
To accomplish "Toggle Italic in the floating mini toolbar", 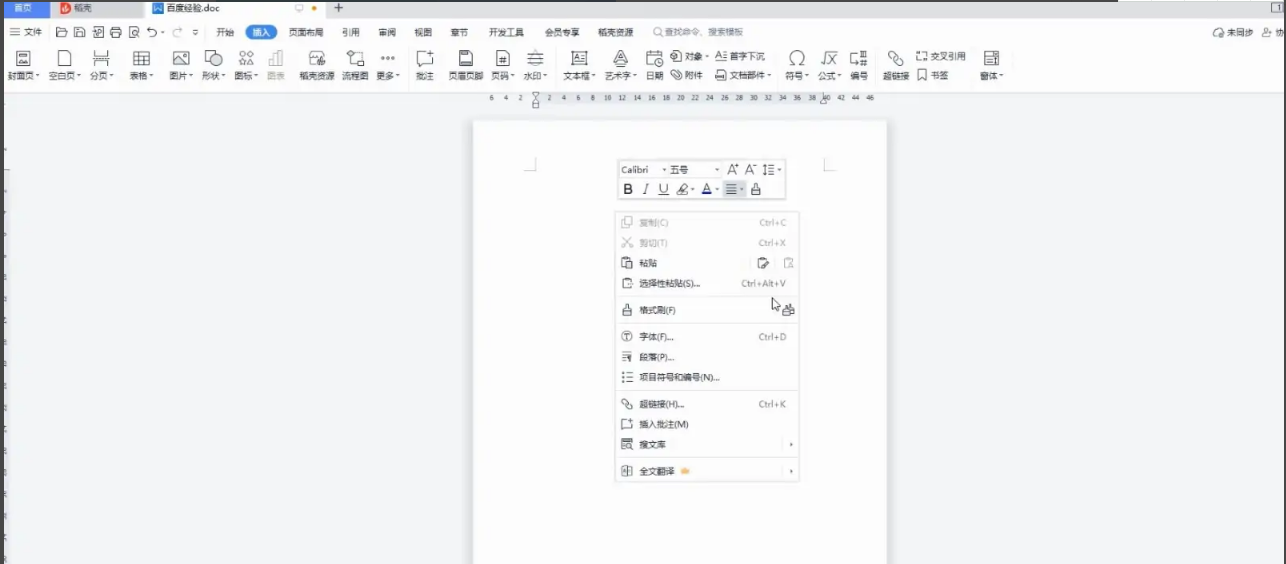I will pos(645,189).
